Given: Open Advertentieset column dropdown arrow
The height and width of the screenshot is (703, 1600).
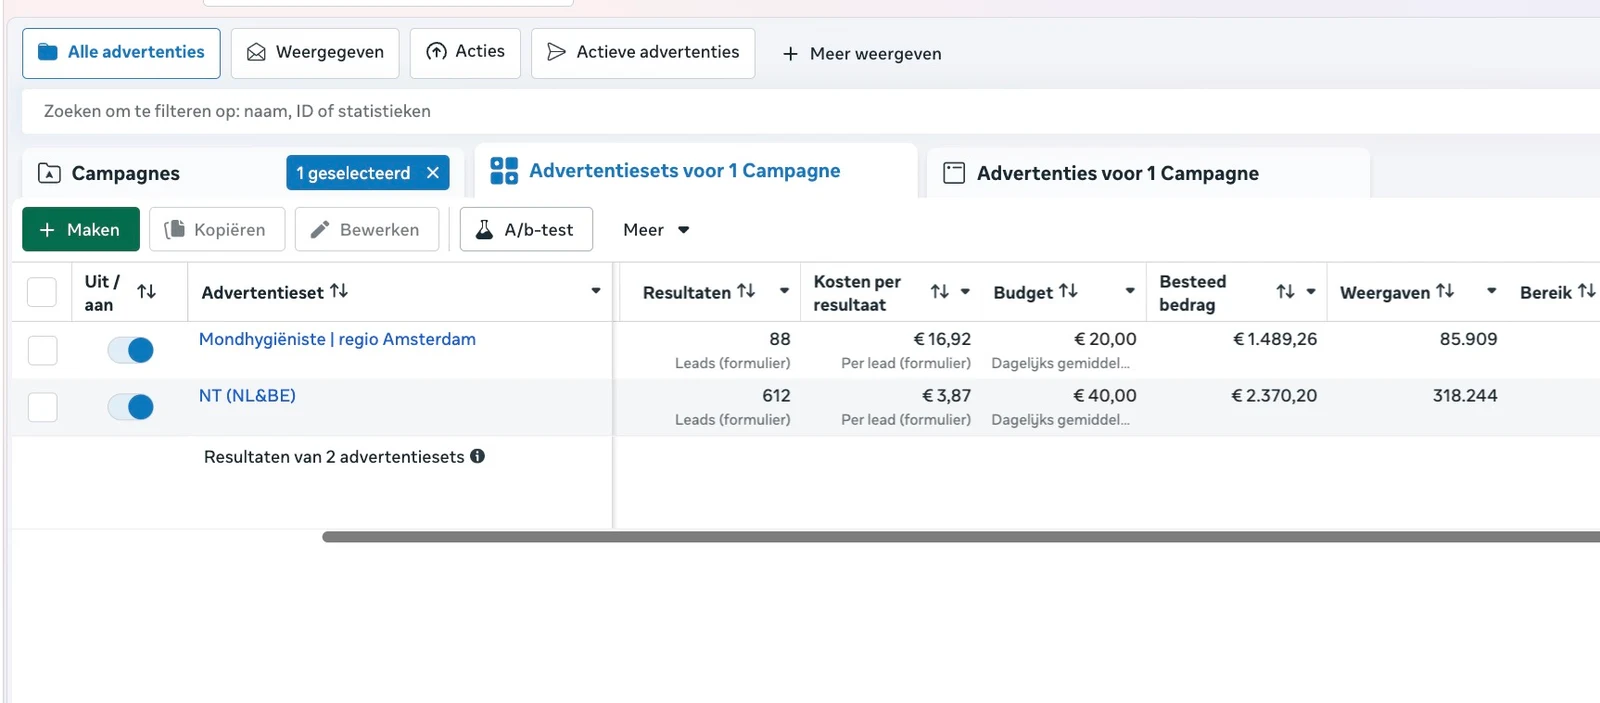Looking at the screenshot, I should click(596, 291).
